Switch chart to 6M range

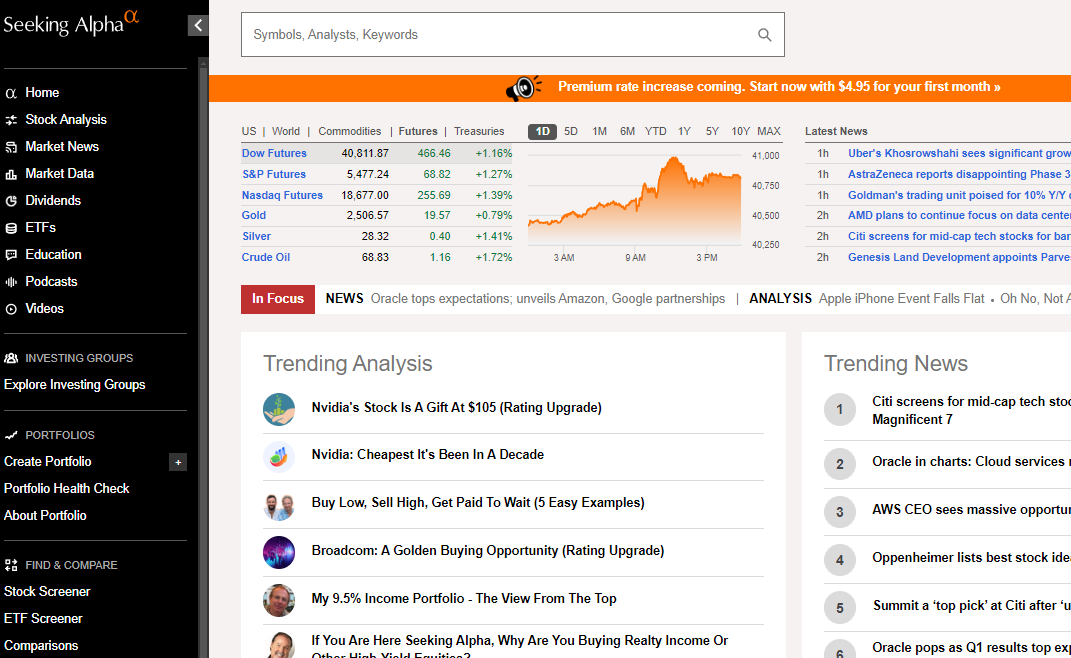coord(628,131)
